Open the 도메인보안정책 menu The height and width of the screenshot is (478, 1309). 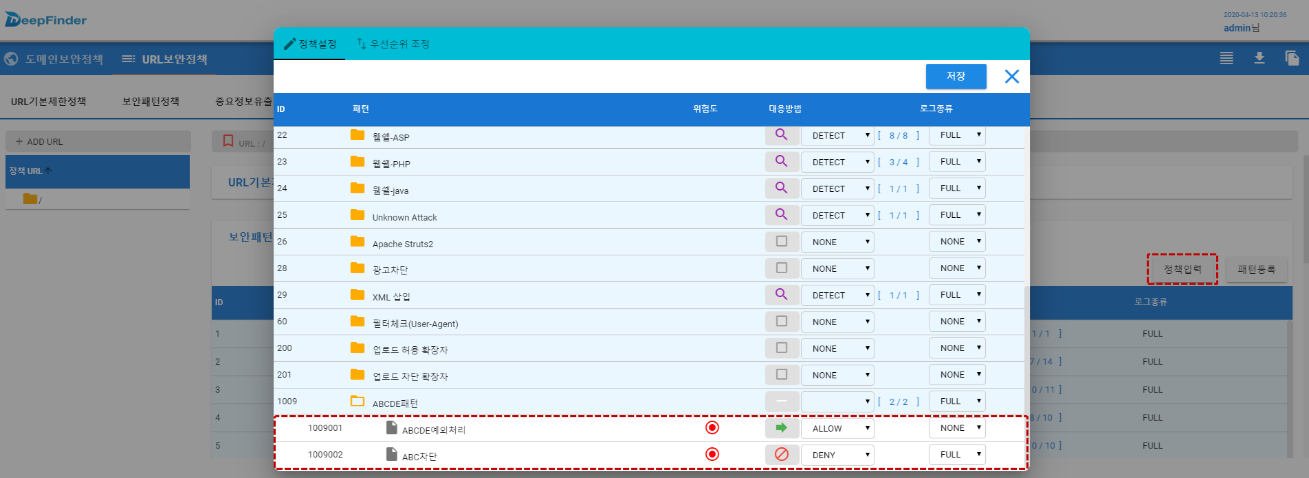point(54,59)
